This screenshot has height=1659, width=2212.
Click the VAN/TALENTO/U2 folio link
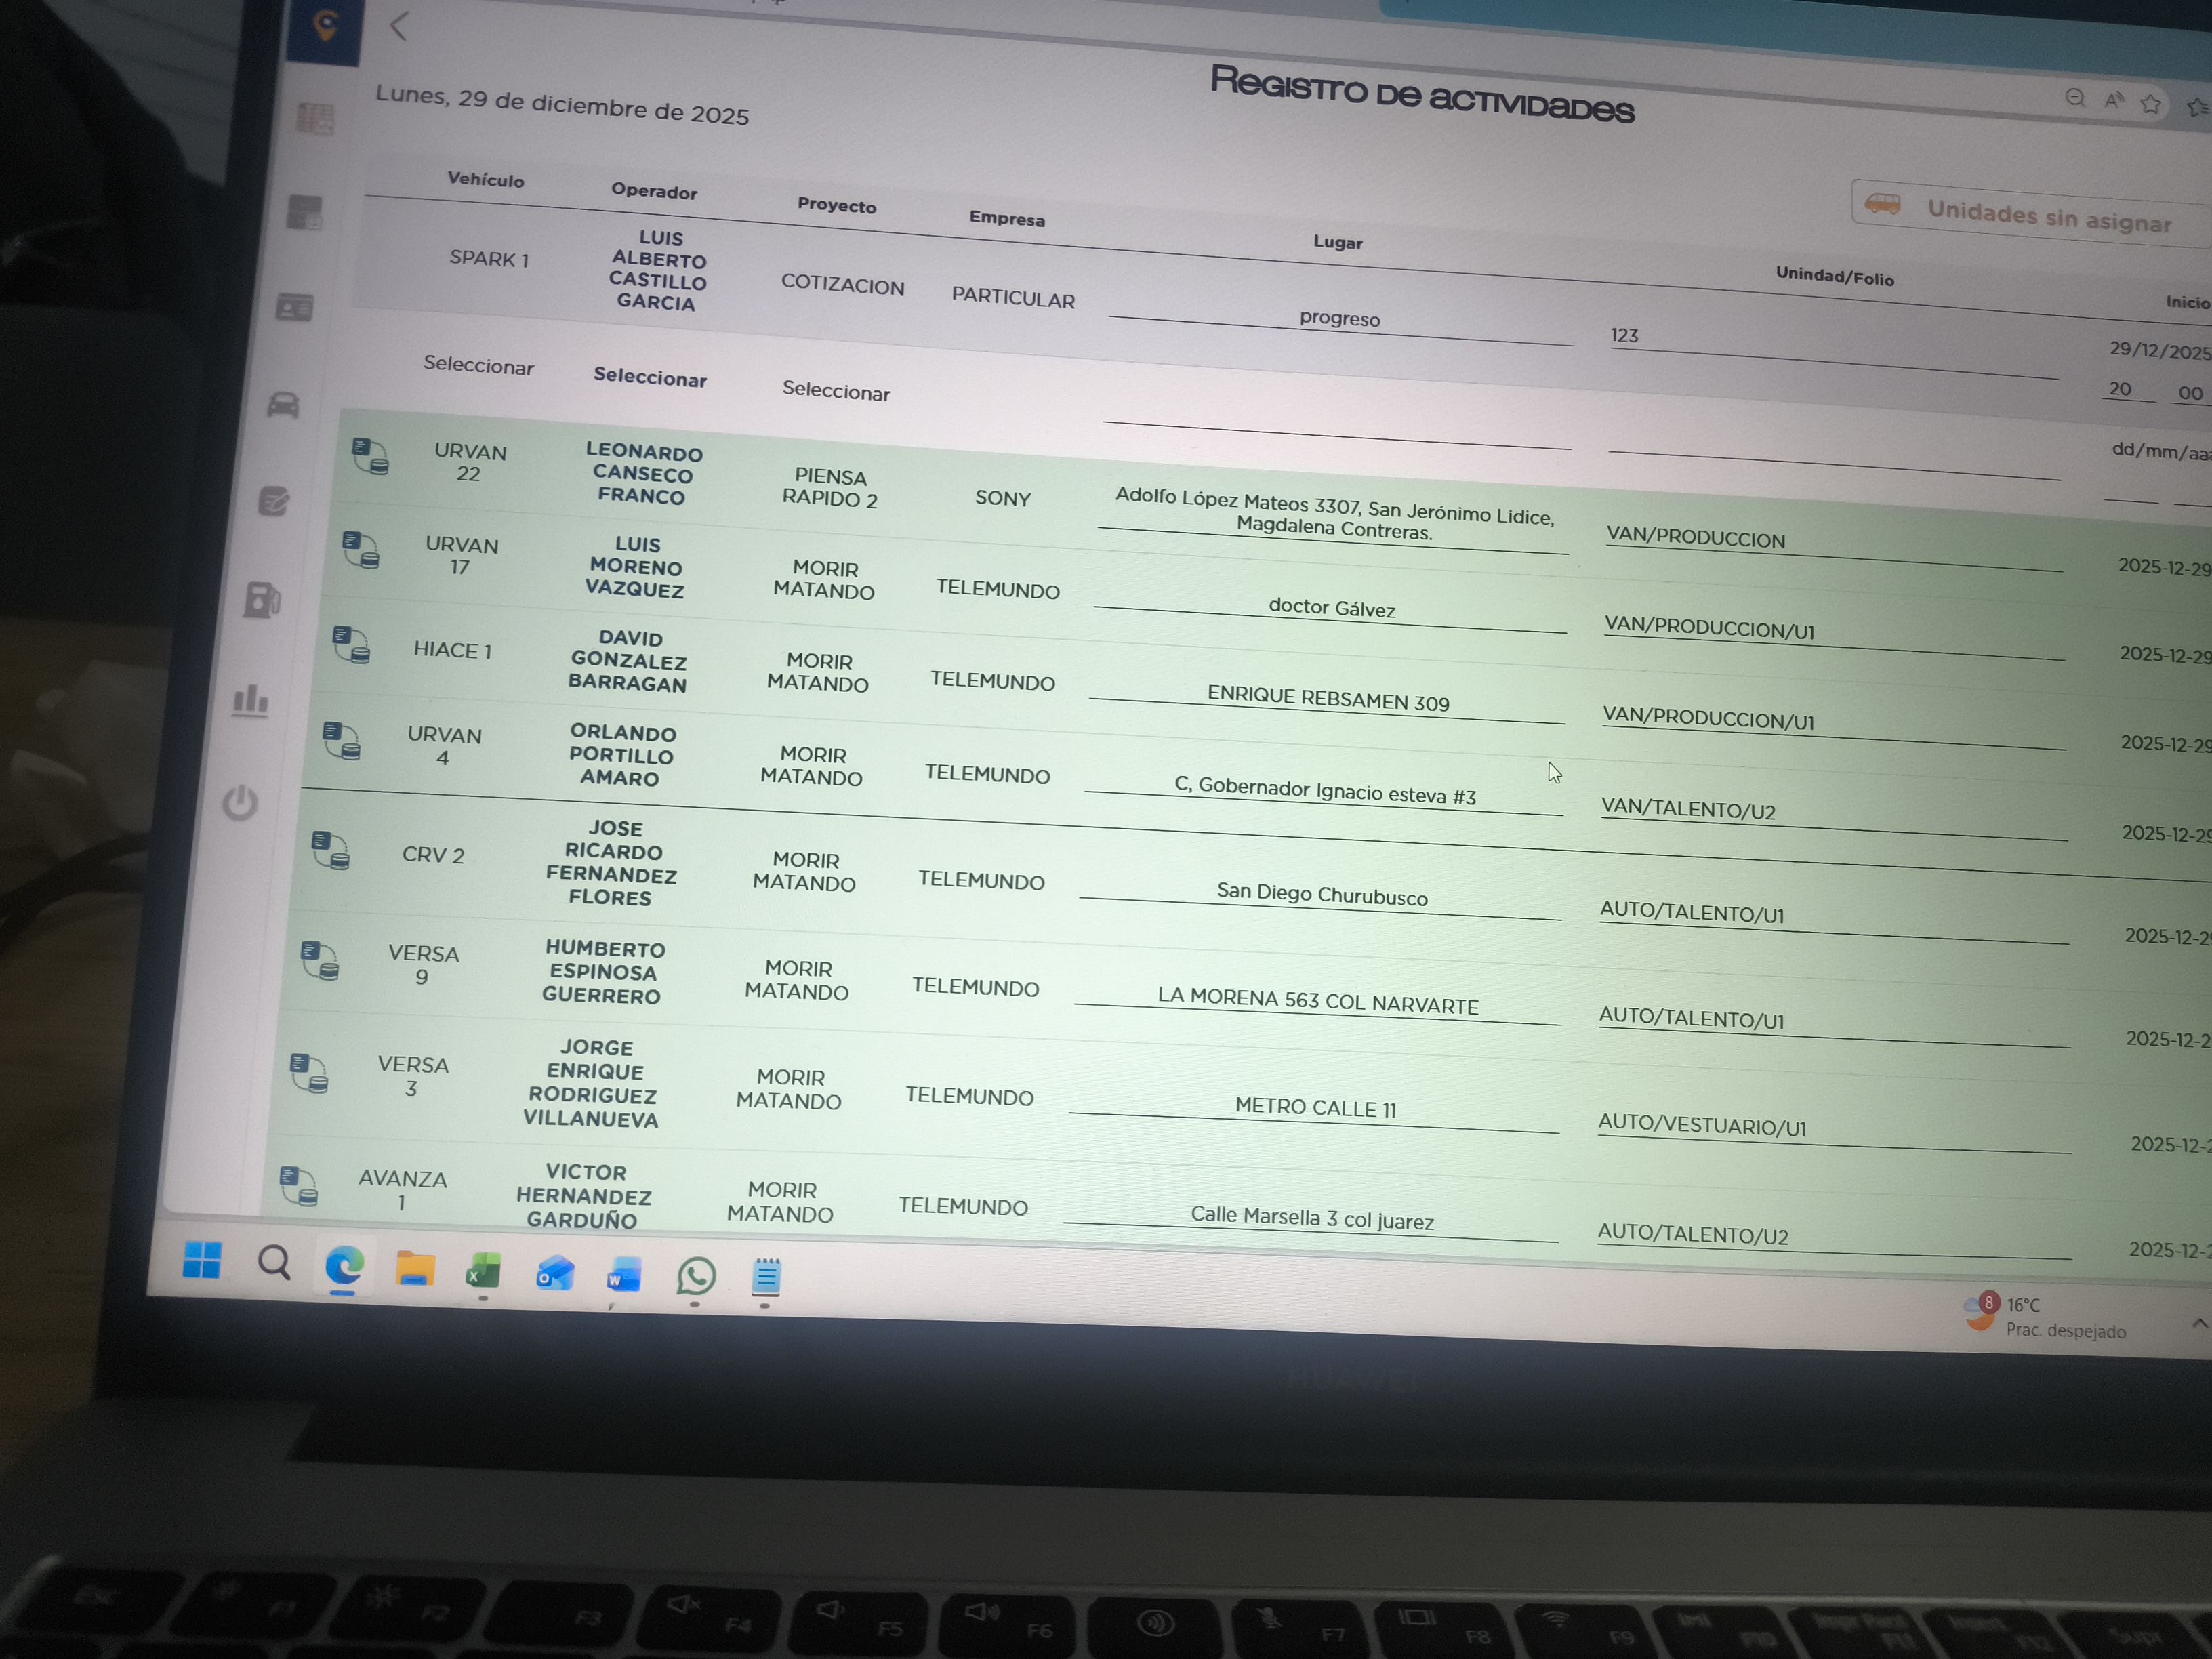1688,809
